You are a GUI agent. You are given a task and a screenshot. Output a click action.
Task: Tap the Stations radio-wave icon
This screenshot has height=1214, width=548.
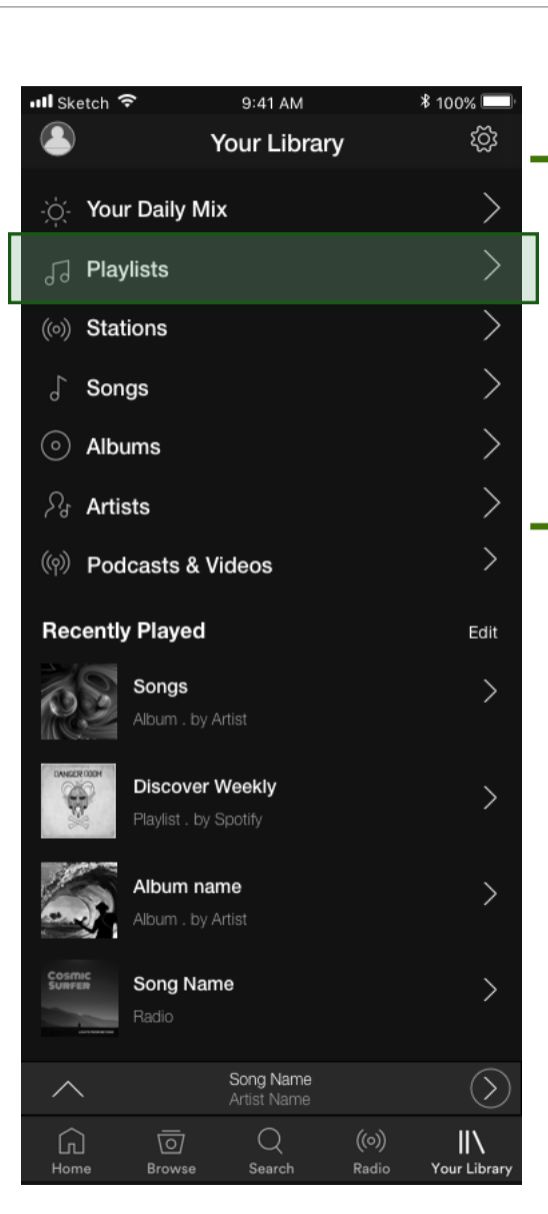click(x=55, y=329)
